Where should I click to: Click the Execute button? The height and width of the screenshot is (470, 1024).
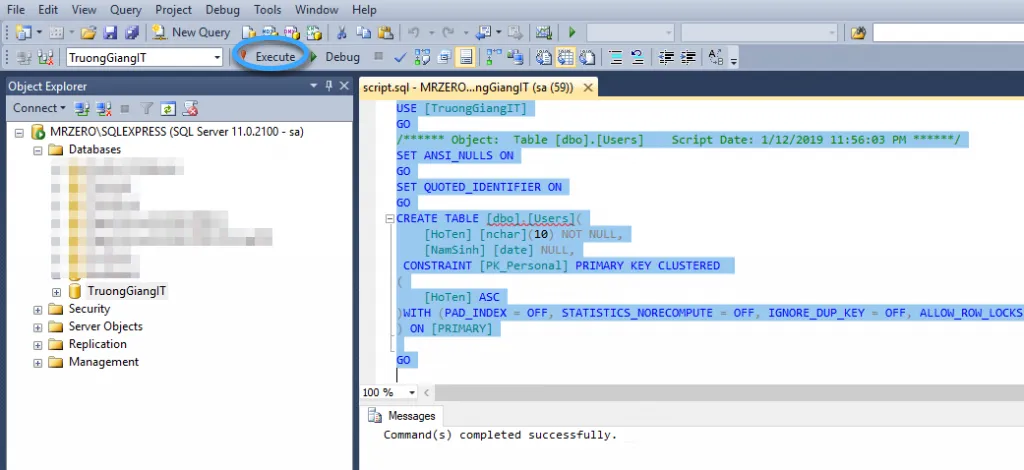coord(268,57)
